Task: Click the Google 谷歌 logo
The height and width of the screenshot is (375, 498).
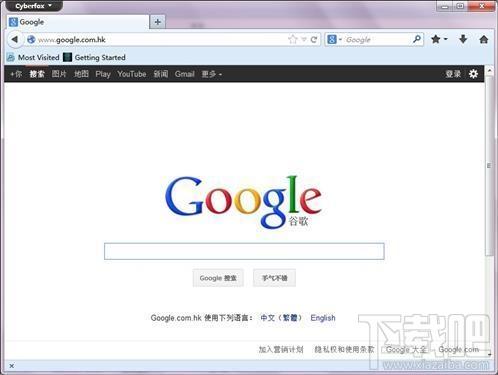Action: pos(243,202)
